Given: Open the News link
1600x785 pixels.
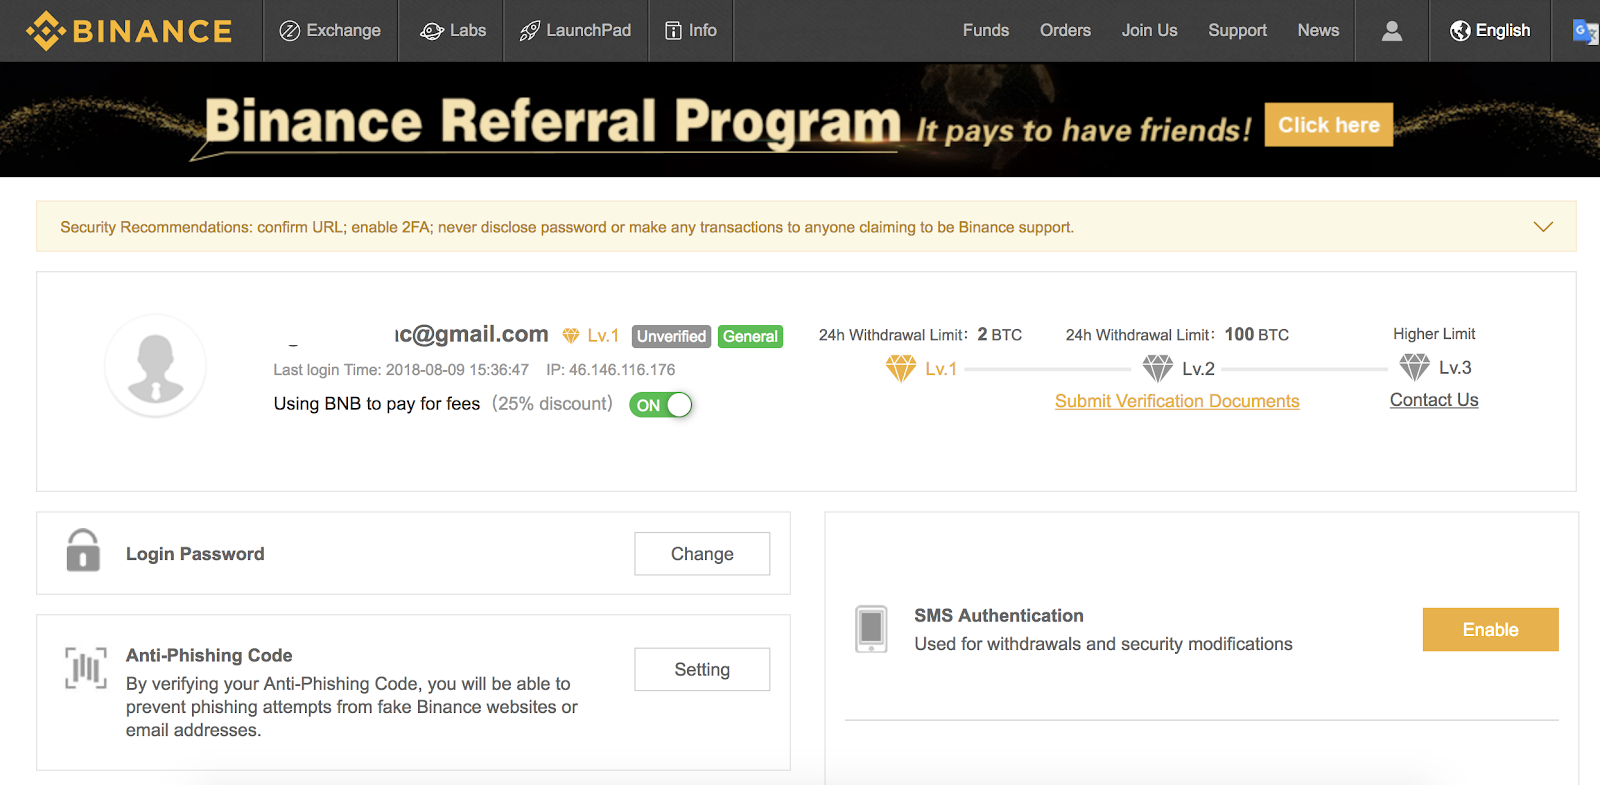Looking at the screenshot, I should [x=1318, y=31].
